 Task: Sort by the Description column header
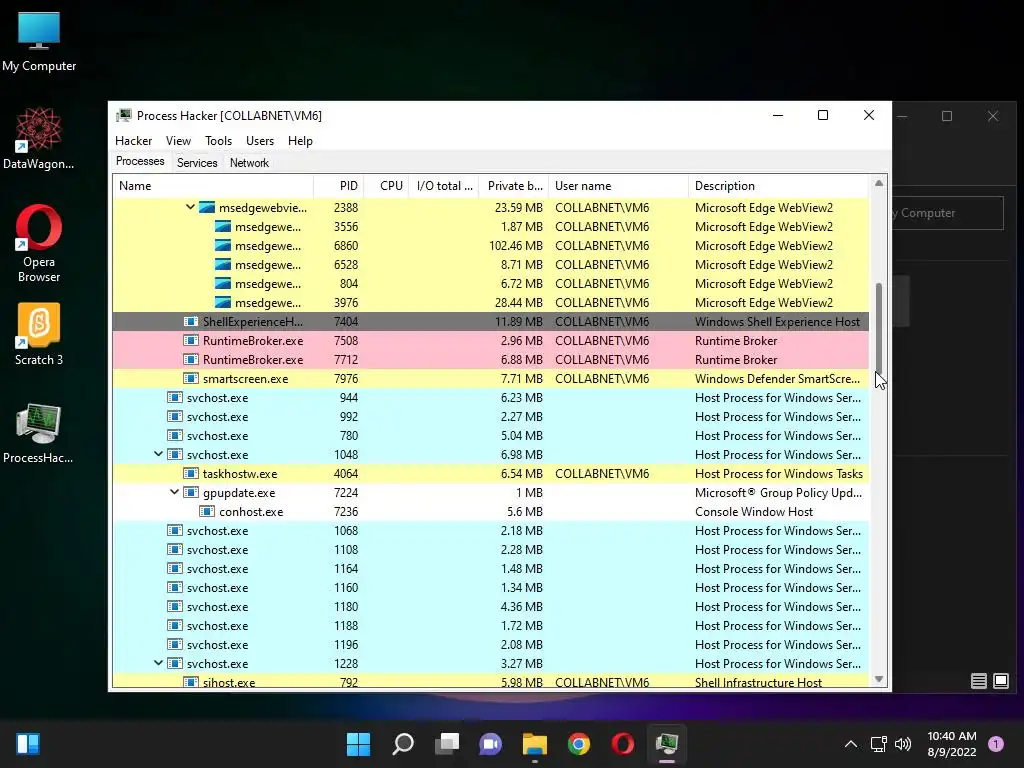(x=778, y=185)
